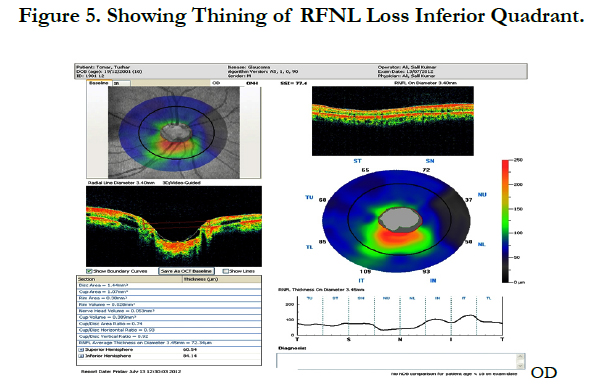Image resolution: width=596 pixels, height=391 pixels.
Task: Click the sector value 37 on the map
Action: click(469, 200)
